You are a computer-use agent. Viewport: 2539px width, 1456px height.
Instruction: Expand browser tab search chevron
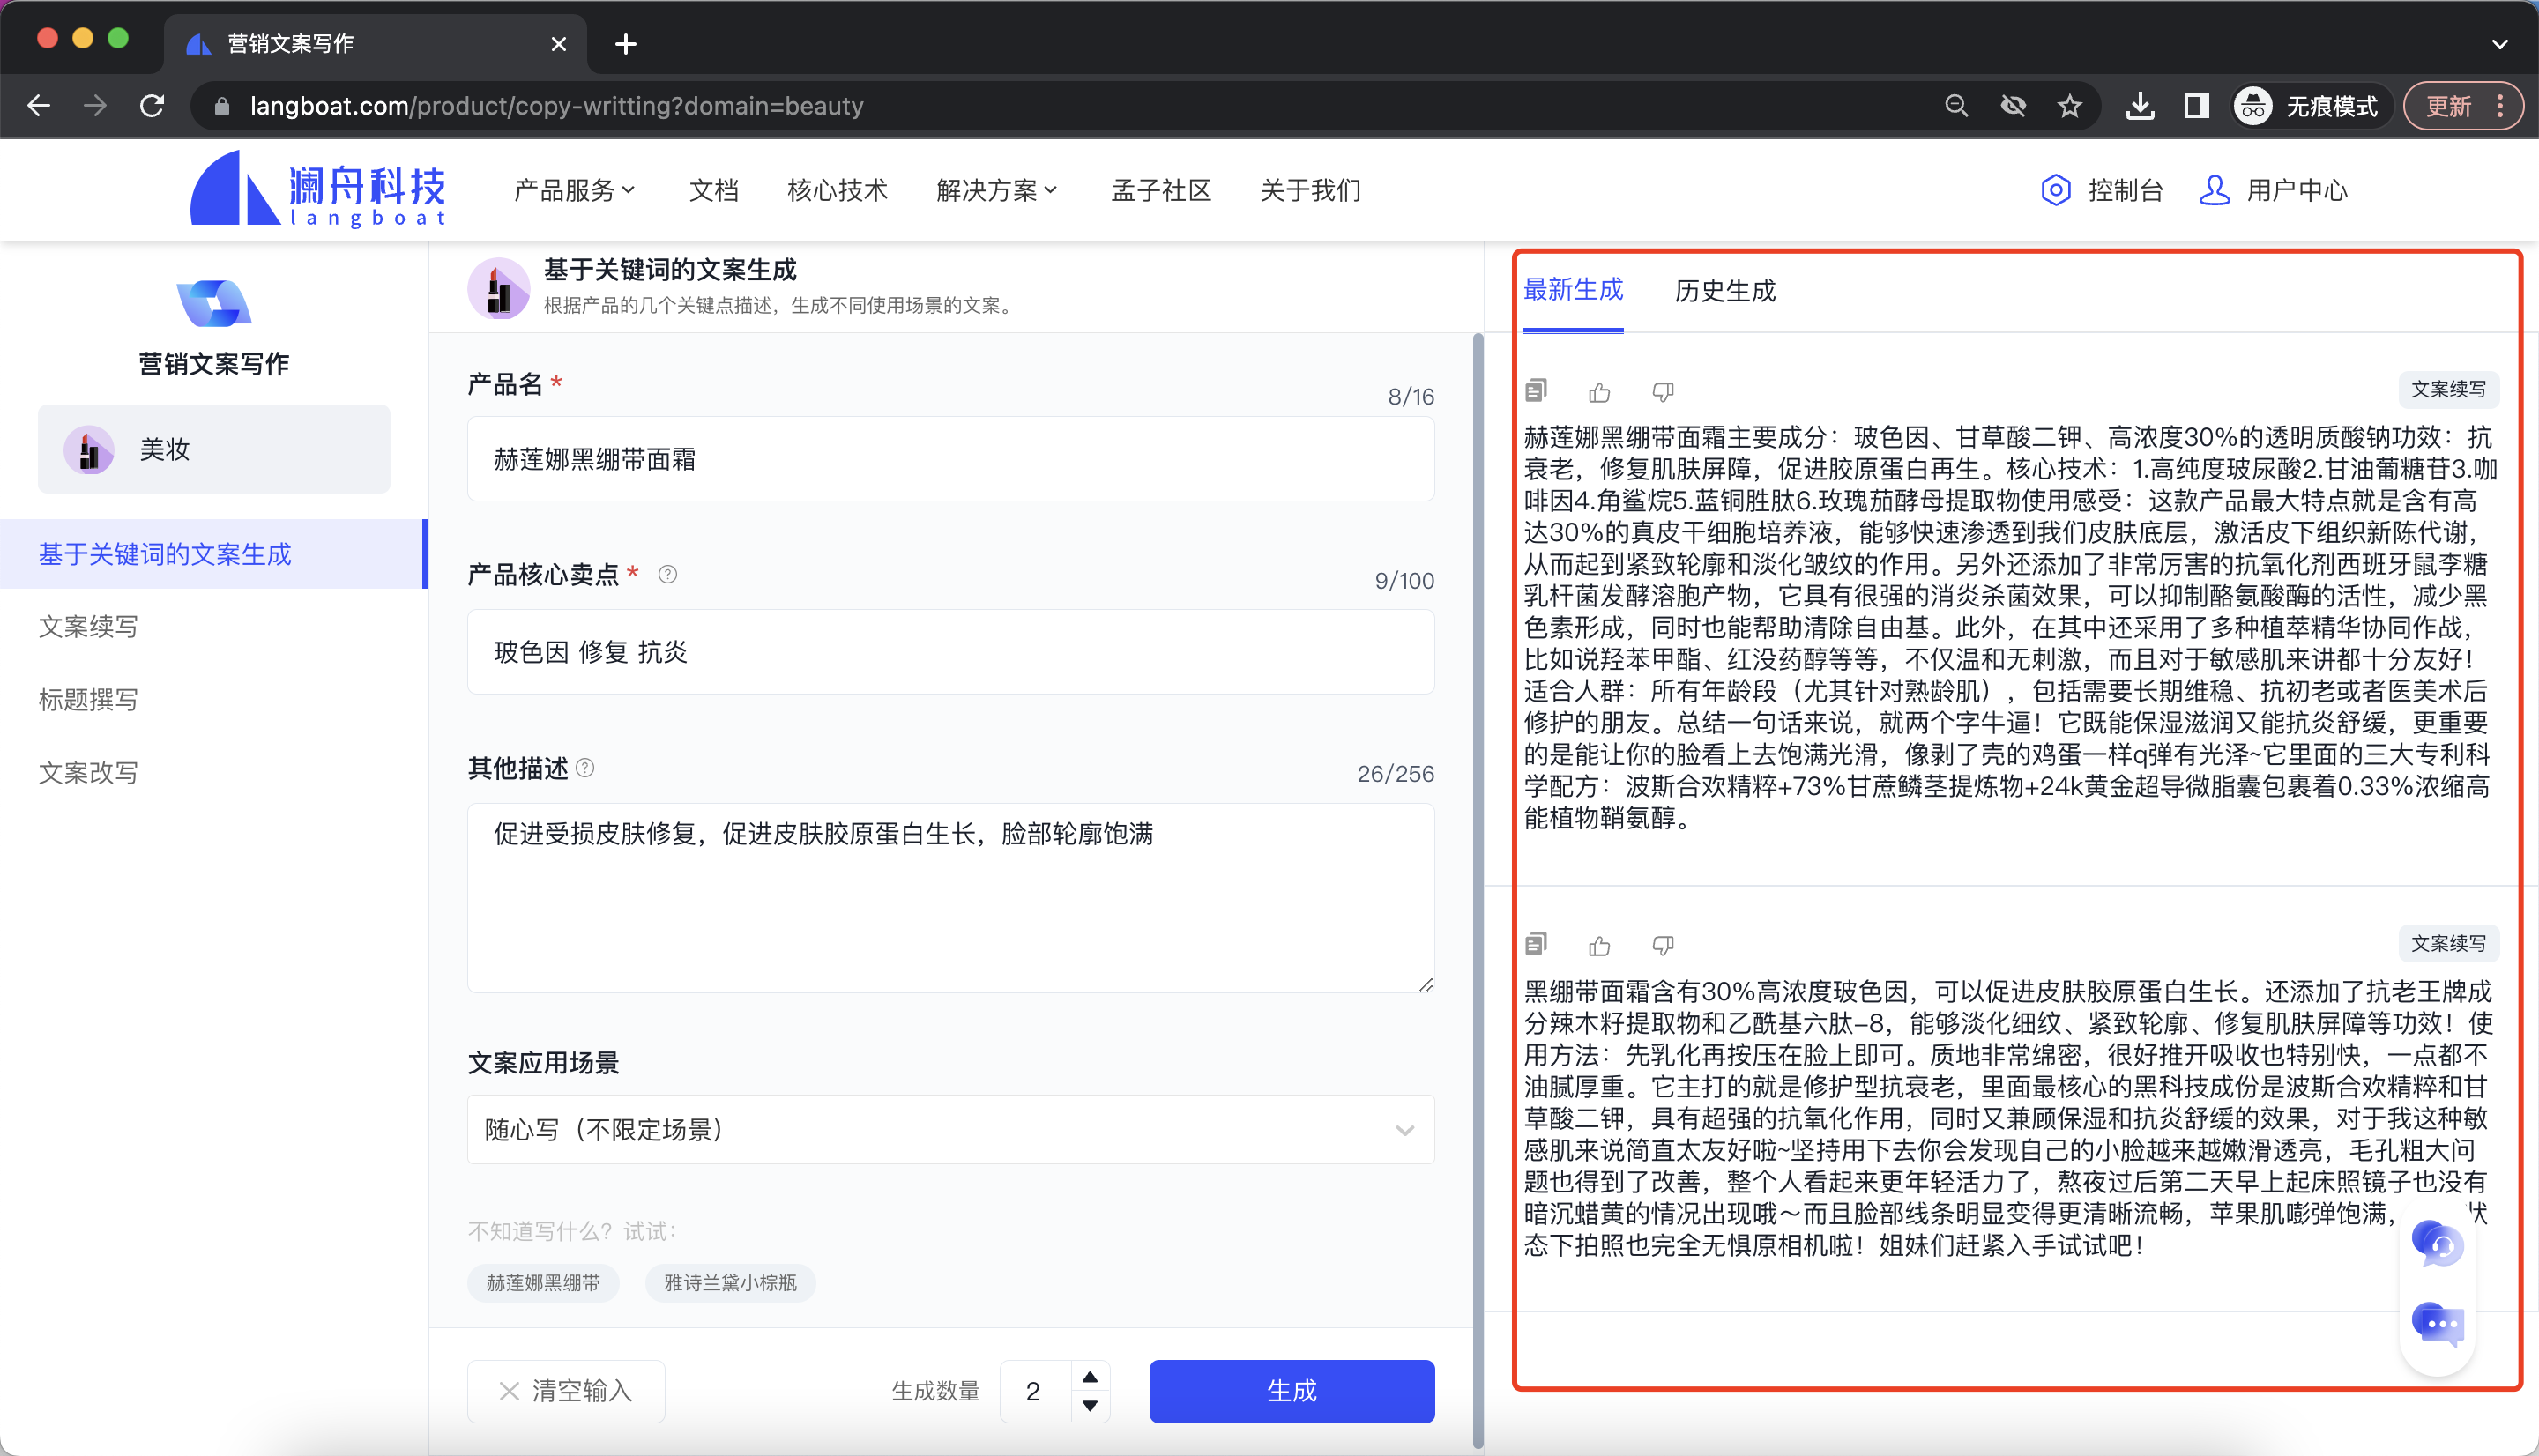click(x=2499, y=44)
